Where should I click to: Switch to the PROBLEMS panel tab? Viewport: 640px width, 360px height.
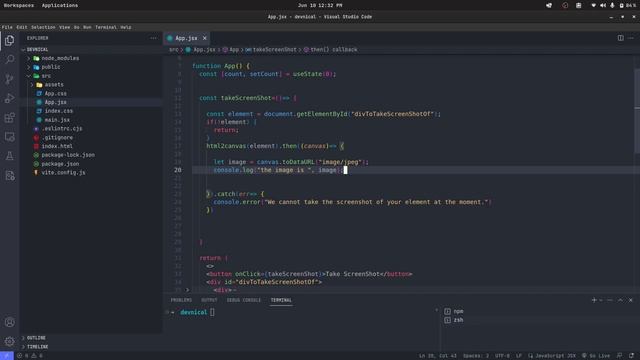(181, 300)
